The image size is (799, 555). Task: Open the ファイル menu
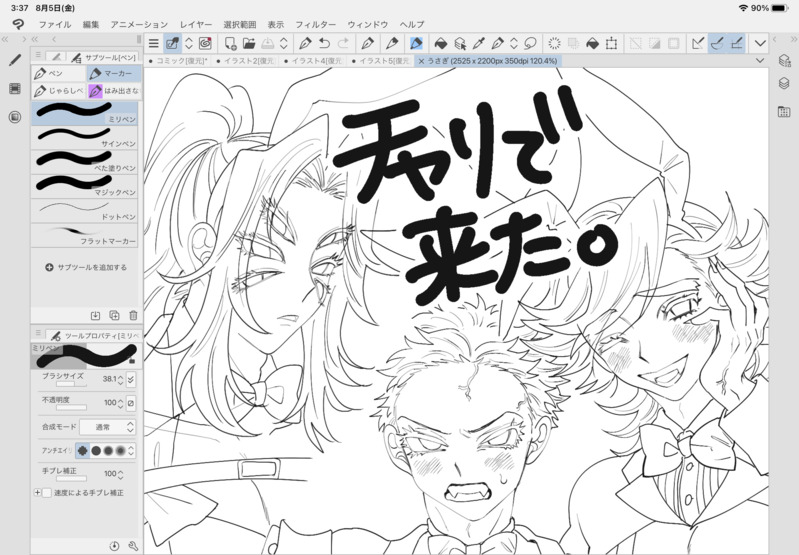55,24
